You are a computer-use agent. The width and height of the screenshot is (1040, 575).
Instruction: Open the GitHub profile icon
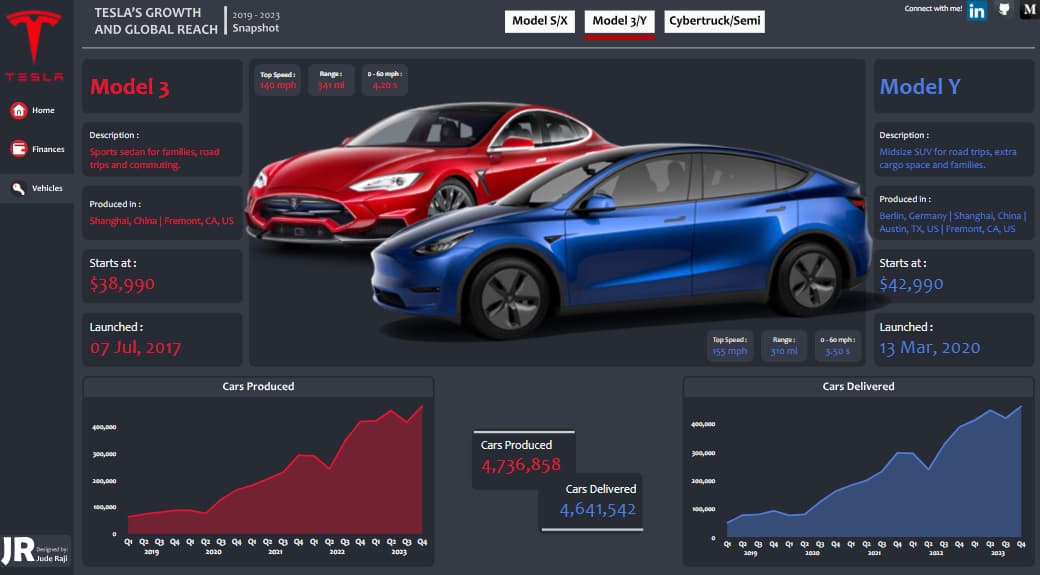click(x=1004, y=9)
